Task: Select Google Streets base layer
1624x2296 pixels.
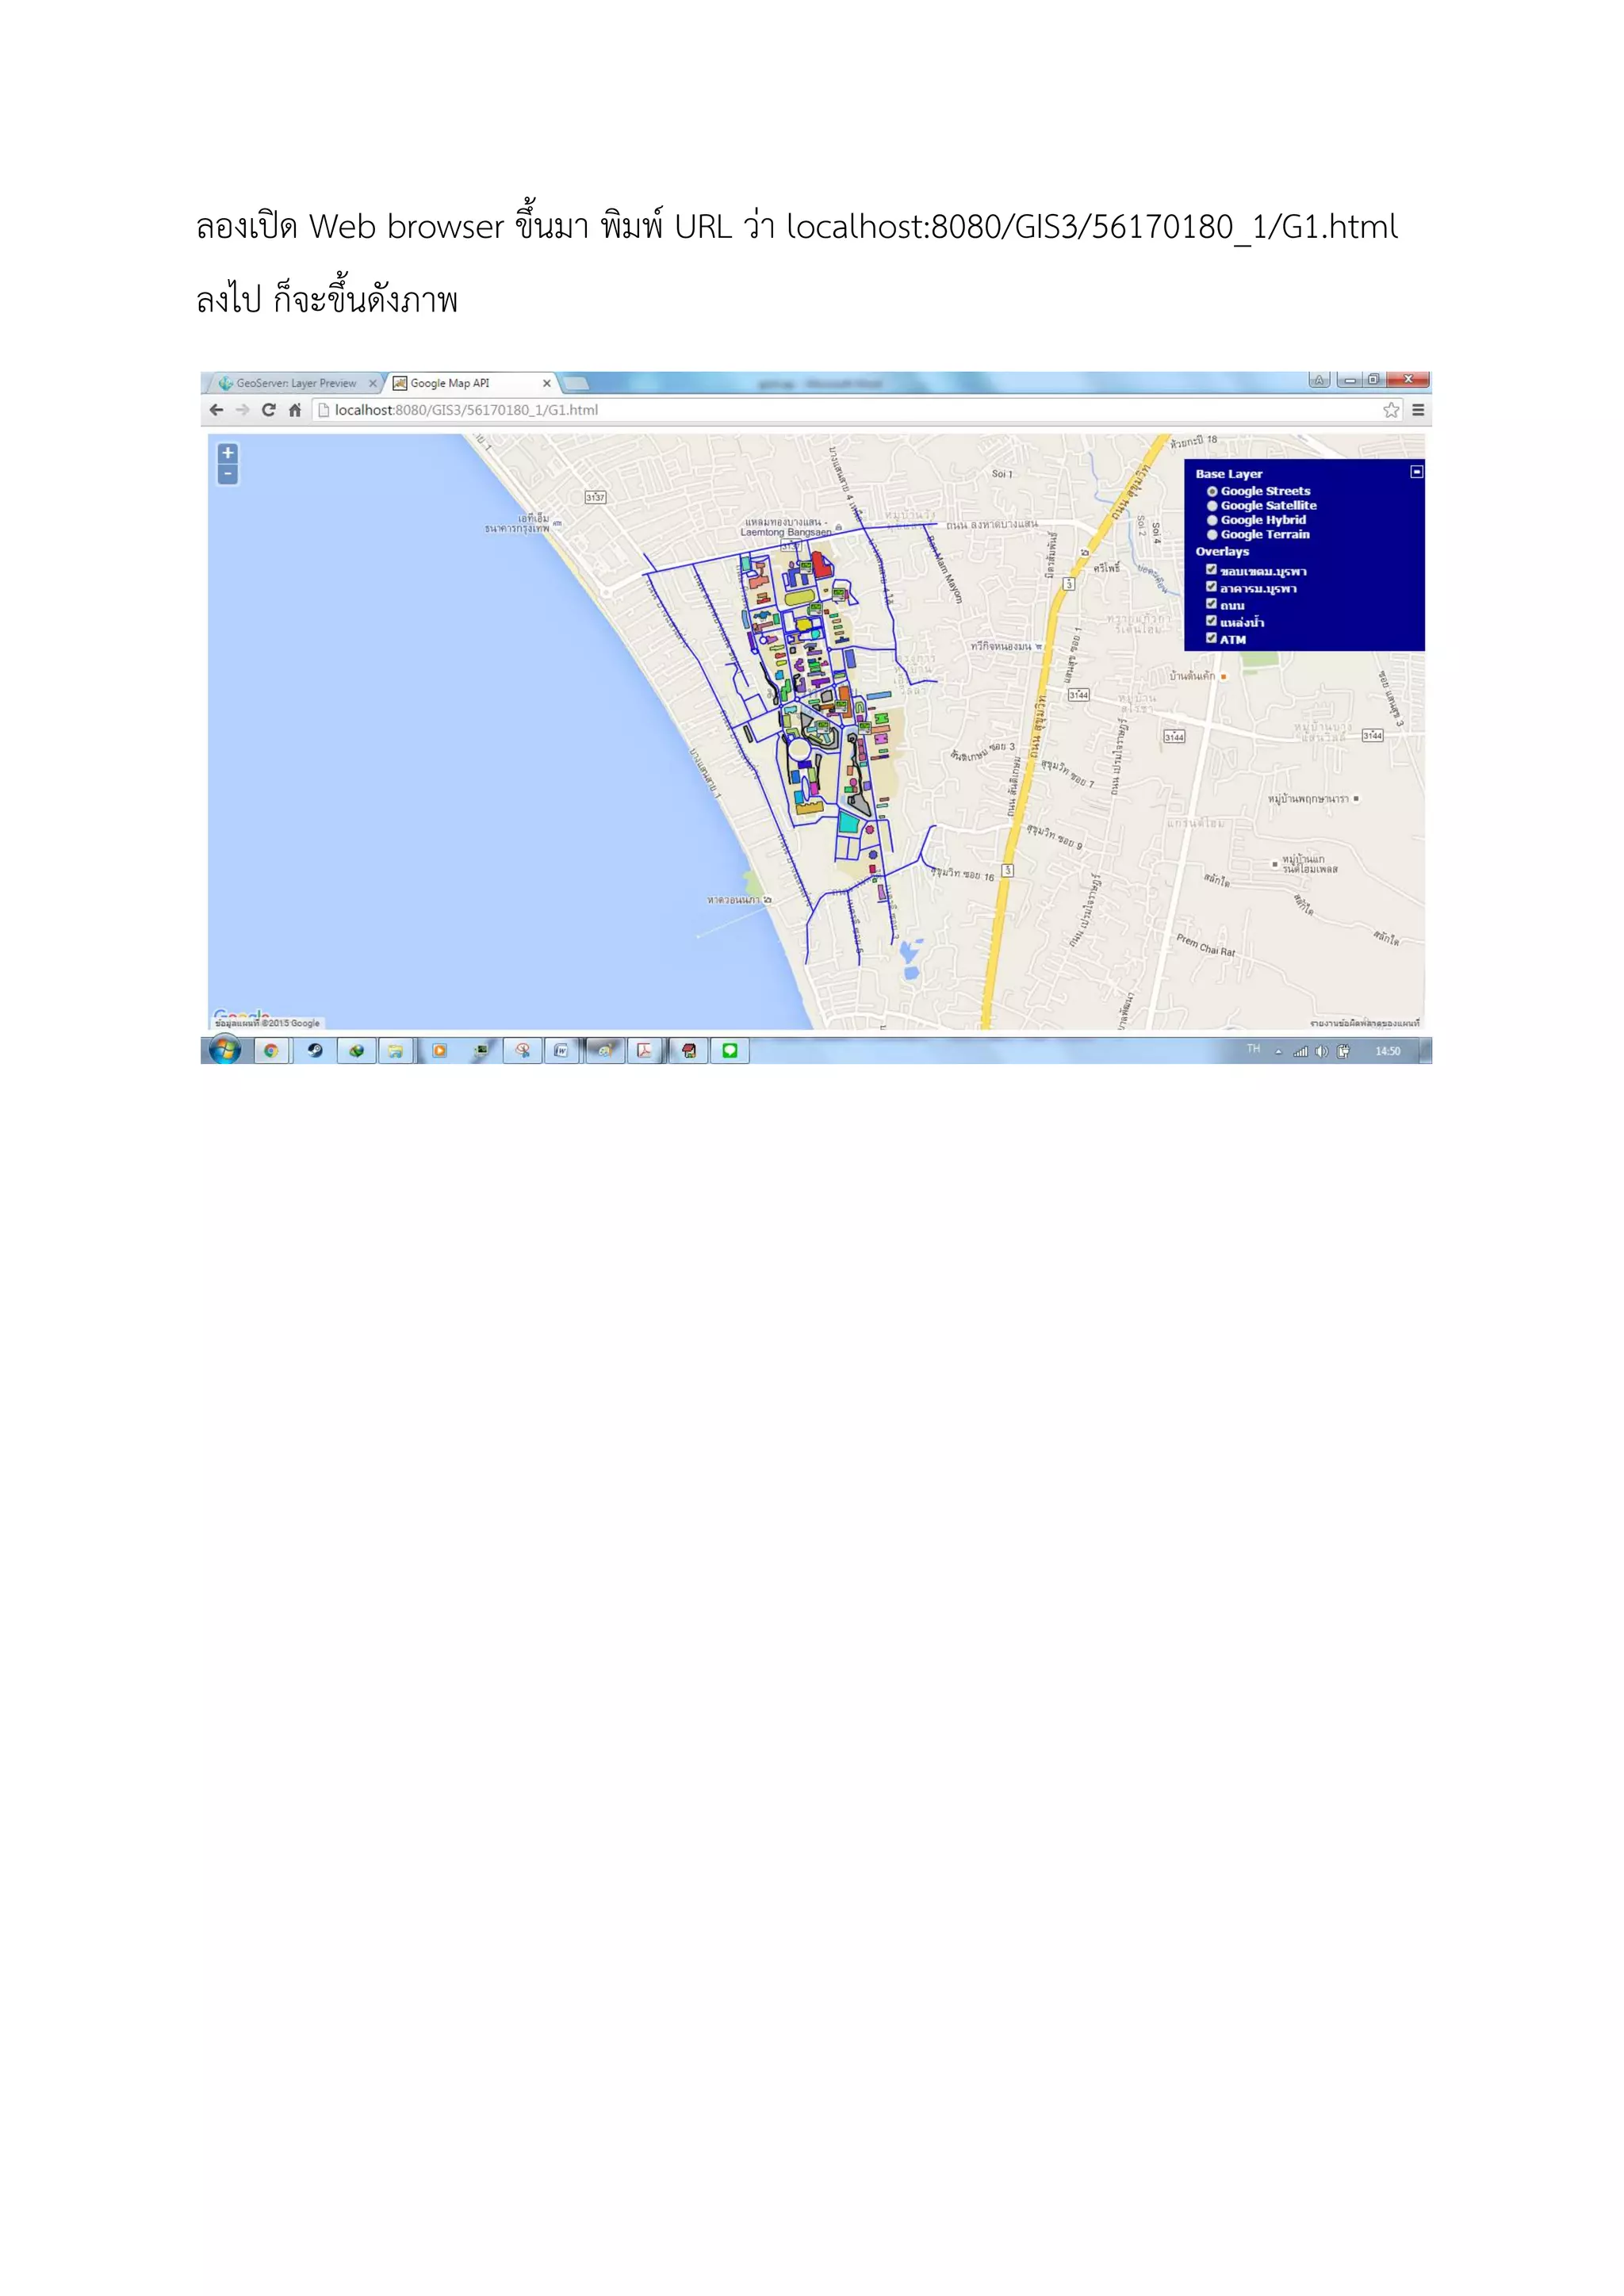Action: point(1212,491)
